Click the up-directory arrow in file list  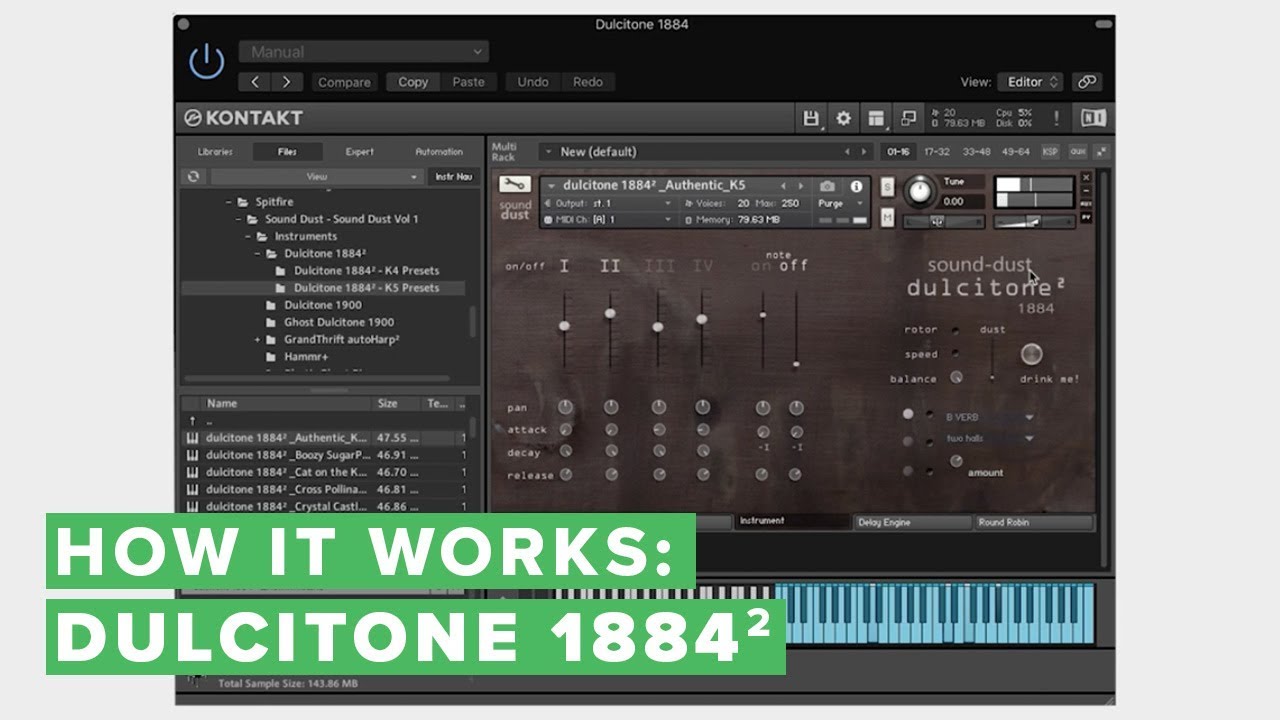pos(192,421)
